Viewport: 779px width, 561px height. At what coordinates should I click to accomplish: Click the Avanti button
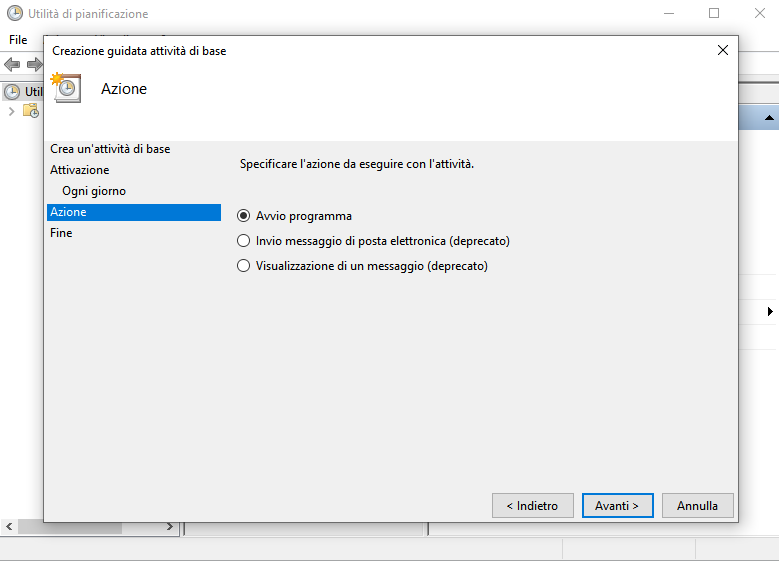618,505
